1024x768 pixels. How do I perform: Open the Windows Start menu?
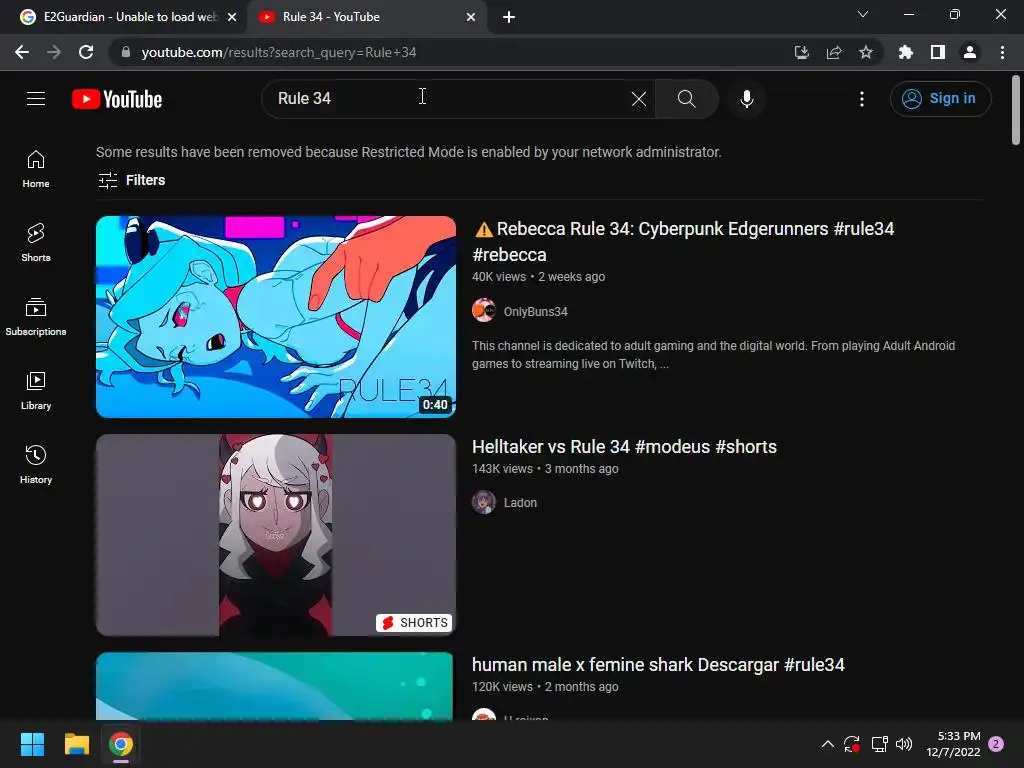32,744
